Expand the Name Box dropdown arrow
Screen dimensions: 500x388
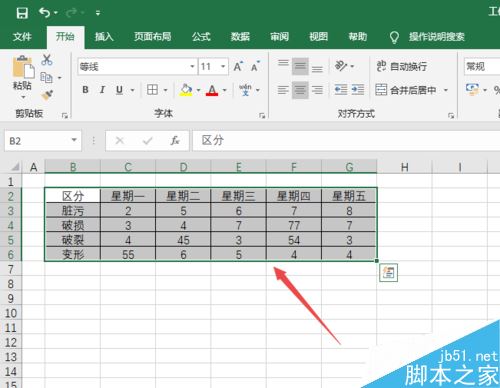coord(74,140)
